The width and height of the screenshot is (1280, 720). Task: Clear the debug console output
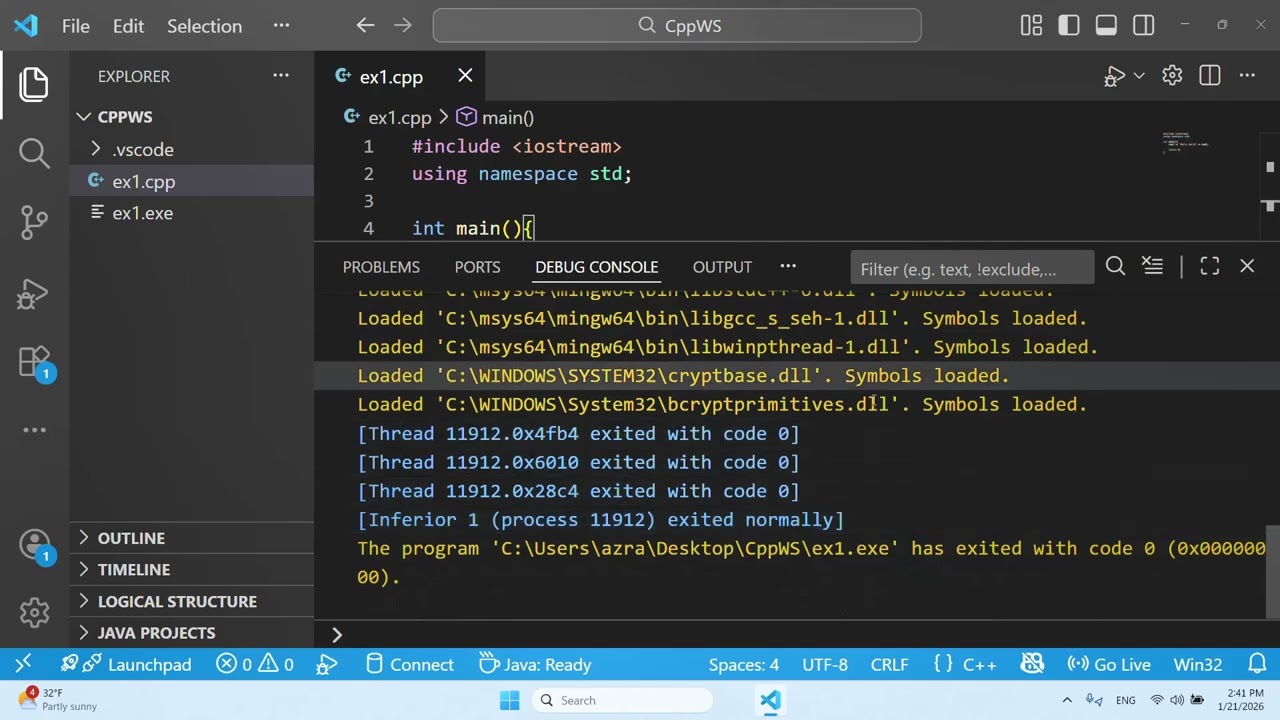tap(1152, 266)
